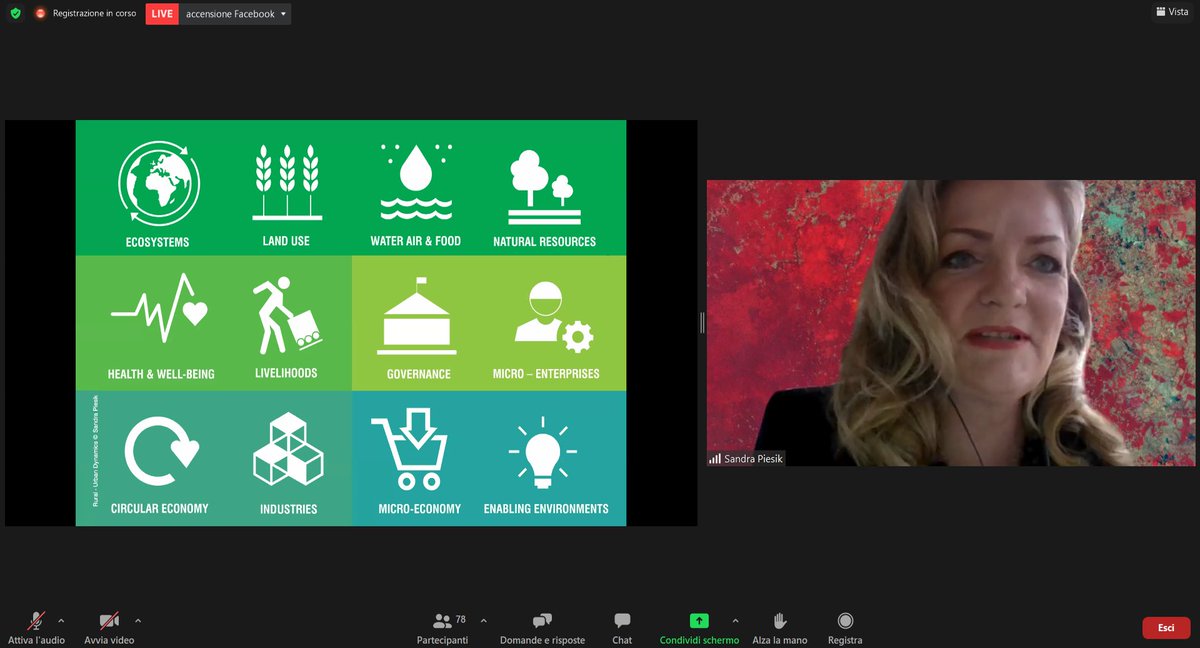The height and width of the screenshot is (648, 1200).
Task: Click the Land Use wheat icon
Action: [x=287, y=182]
